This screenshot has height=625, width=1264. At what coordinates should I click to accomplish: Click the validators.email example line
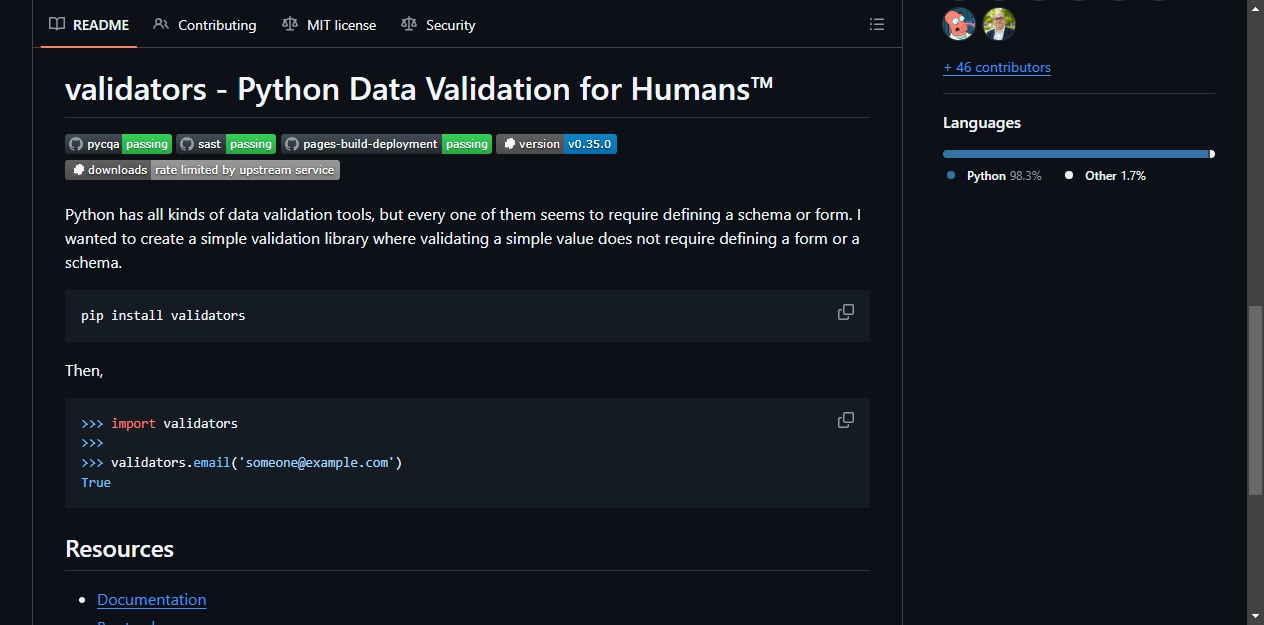pos(241,463)
